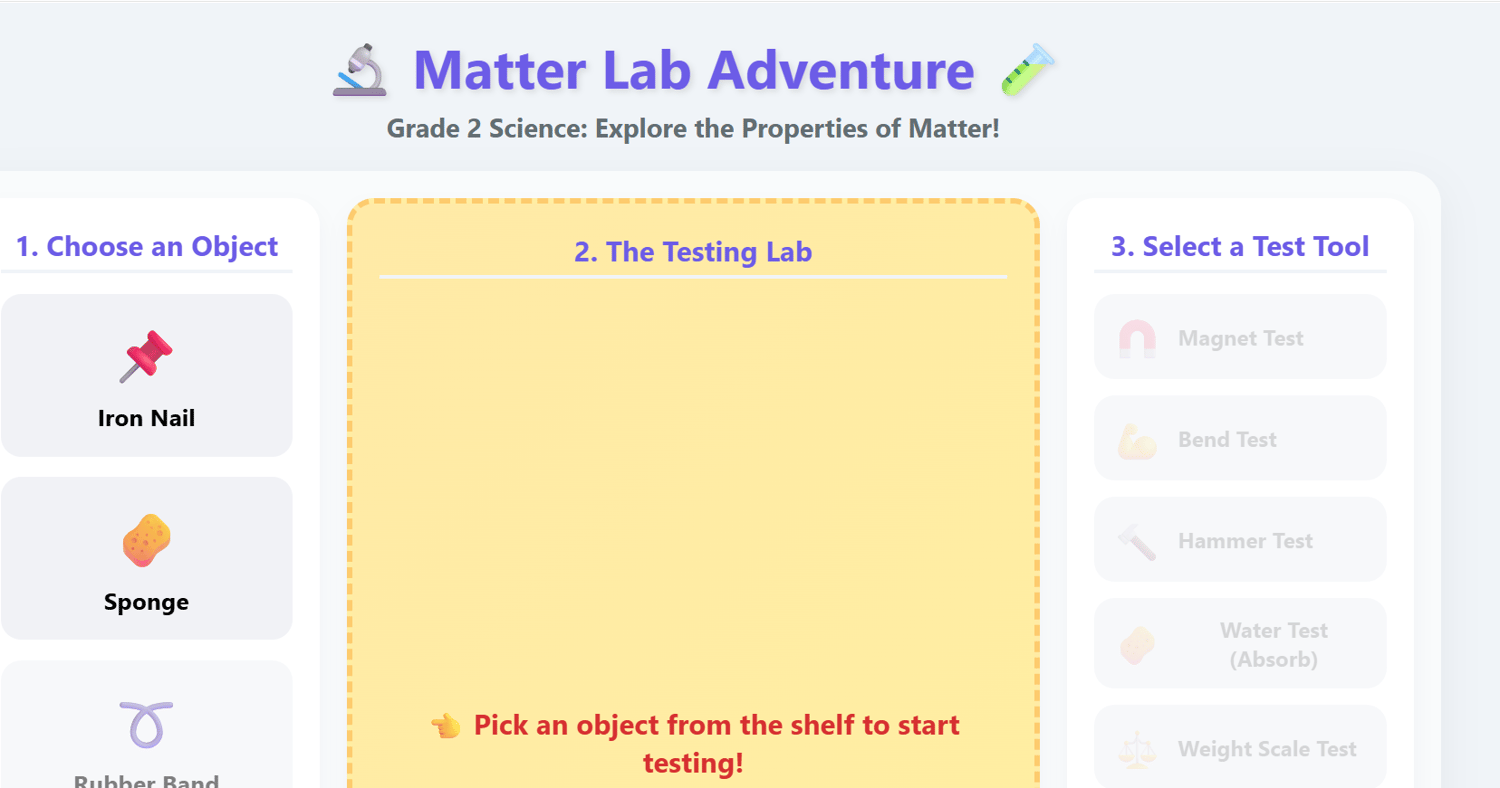
Task: Click the microscope icon beside the title
Action: pyautogui.click(x=359, y=70)
